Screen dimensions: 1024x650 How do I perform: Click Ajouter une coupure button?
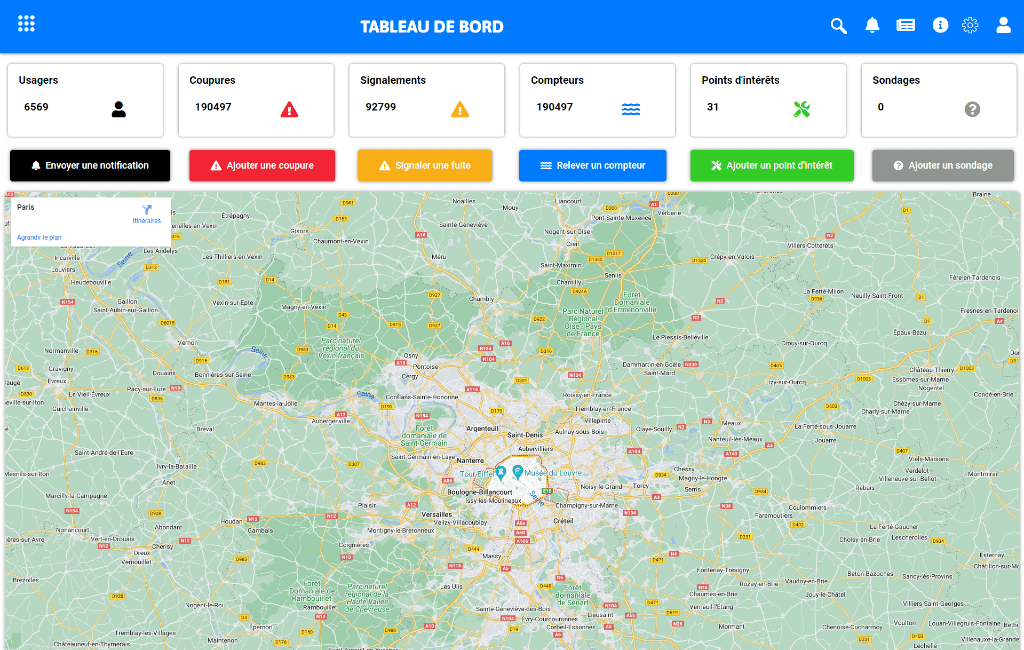click(262, 166)
